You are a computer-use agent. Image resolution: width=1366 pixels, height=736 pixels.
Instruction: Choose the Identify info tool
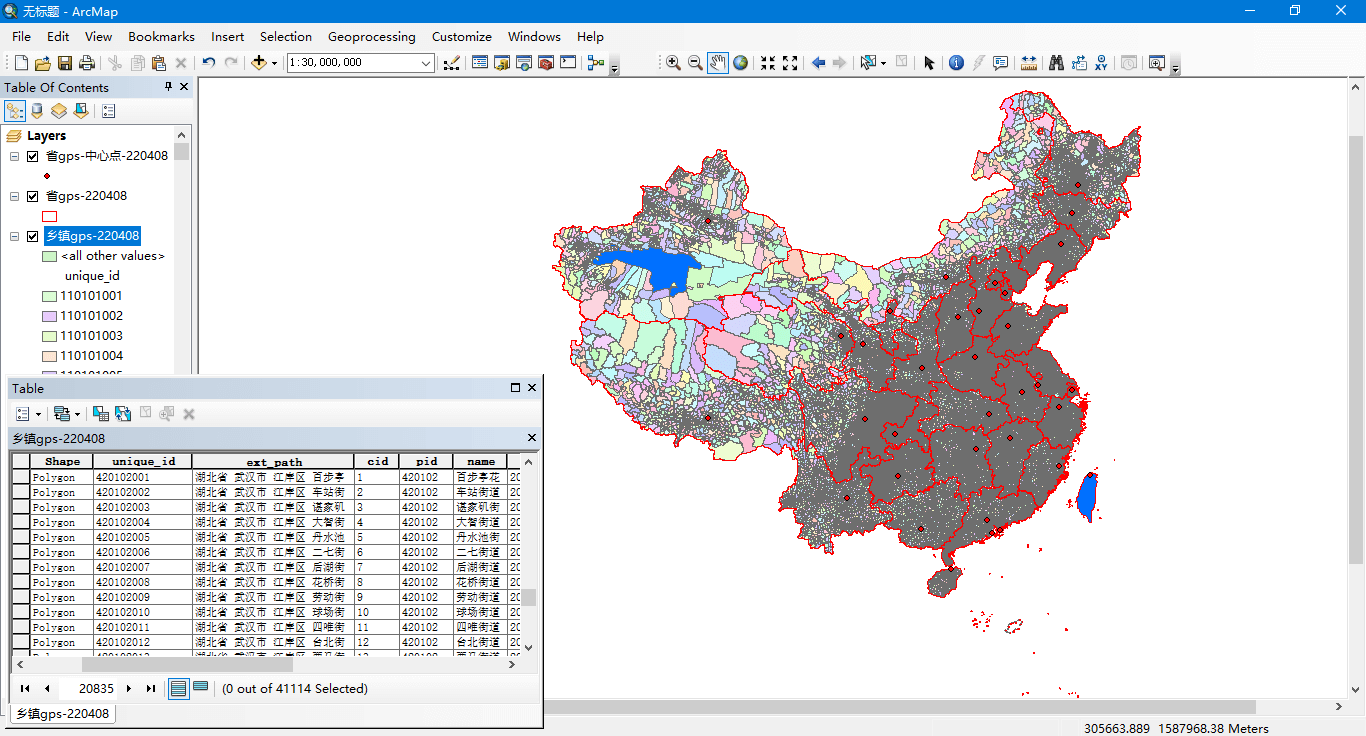click(x=956, y=63)
